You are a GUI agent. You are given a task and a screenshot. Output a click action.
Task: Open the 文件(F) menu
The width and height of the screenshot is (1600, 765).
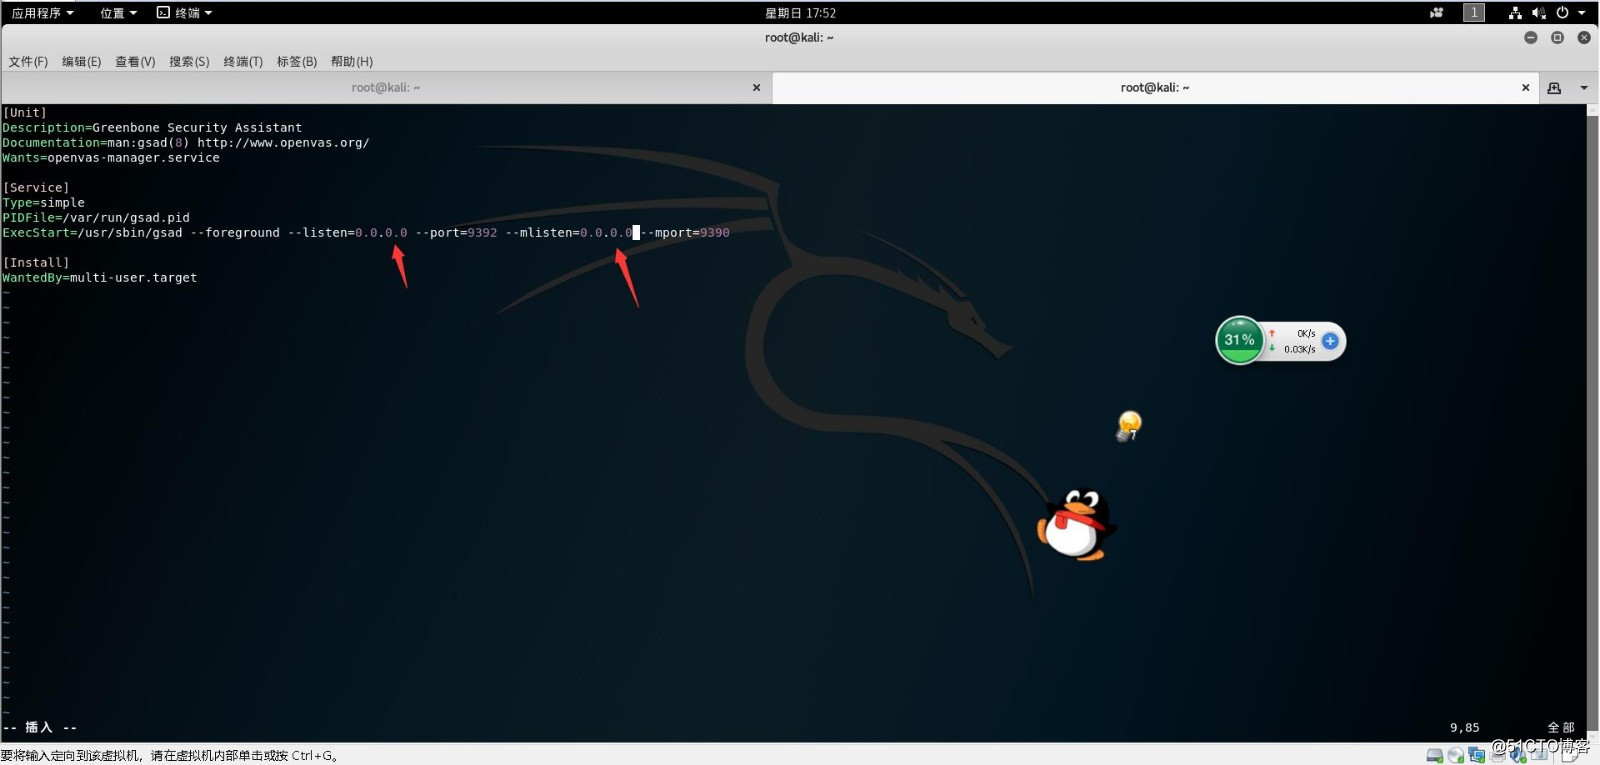click(28, 62)
